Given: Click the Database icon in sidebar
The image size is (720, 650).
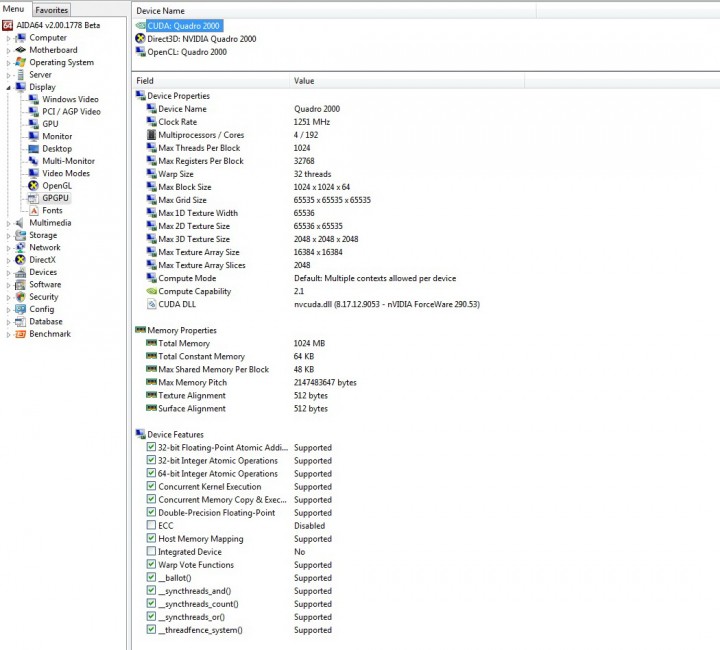Looking at the screenshot, I should pos(21,321).
